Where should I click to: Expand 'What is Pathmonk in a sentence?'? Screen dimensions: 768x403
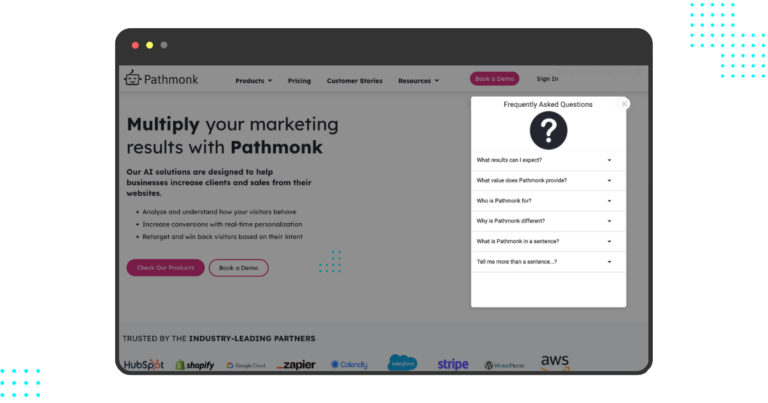548,241
